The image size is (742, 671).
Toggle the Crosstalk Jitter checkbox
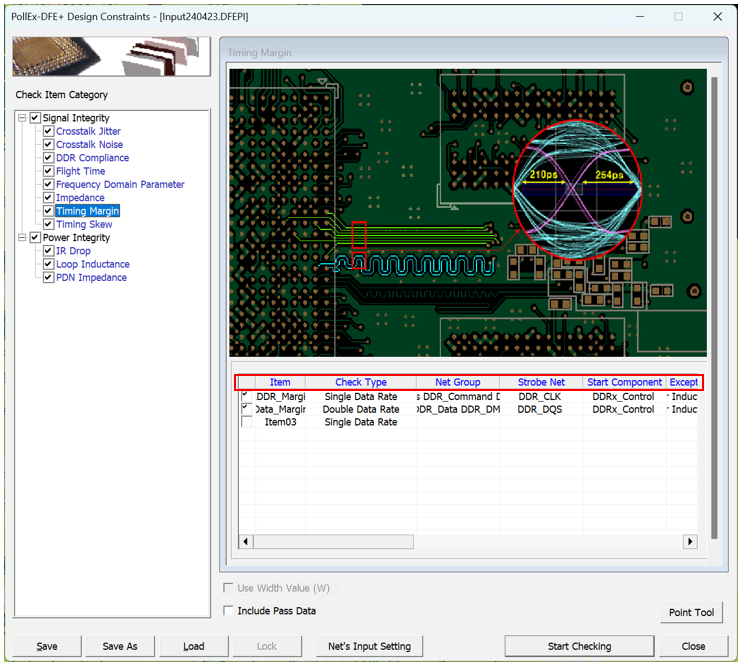coord(48,132)
